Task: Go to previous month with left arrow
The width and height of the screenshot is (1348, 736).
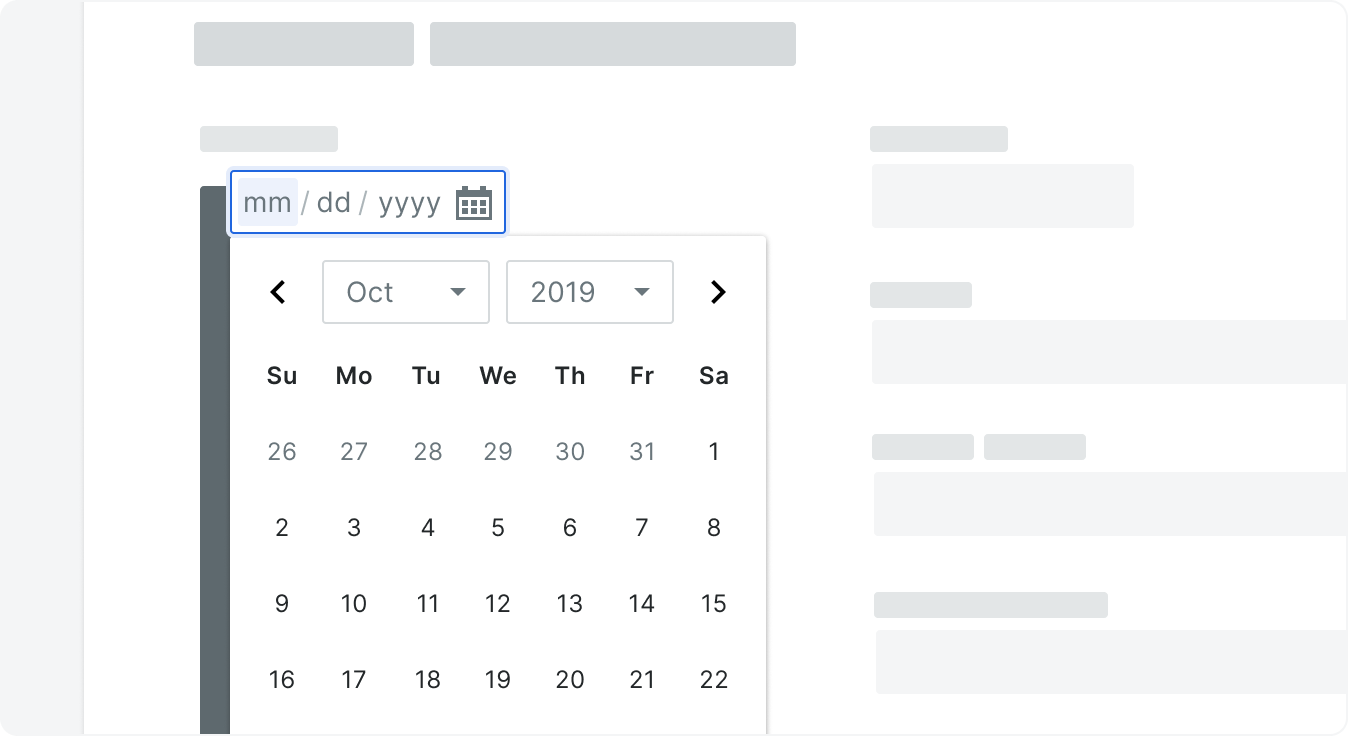Action: tap(278, 292)
